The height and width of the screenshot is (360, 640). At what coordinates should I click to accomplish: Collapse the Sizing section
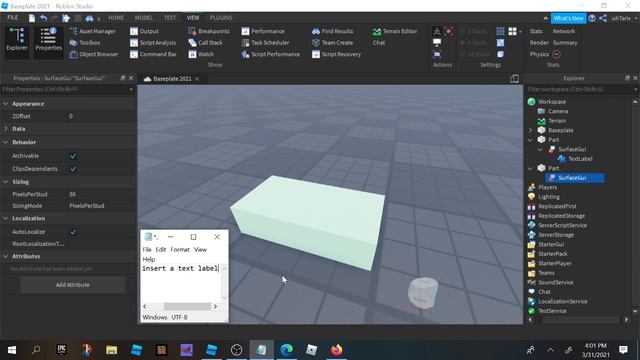pyautogui.click(x=6, y=182)
